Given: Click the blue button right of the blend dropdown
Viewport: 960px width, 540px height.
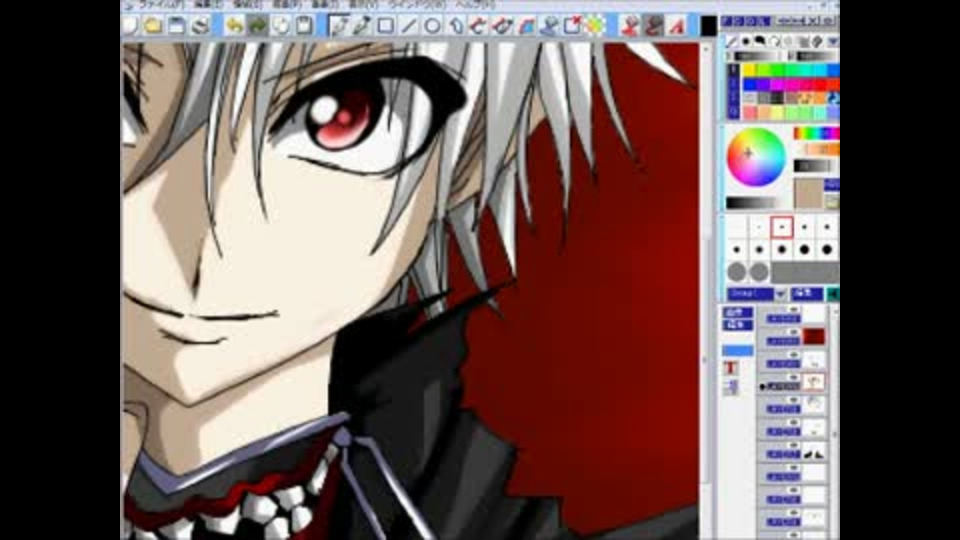Looking at the screenshot, I should [806, 294].
